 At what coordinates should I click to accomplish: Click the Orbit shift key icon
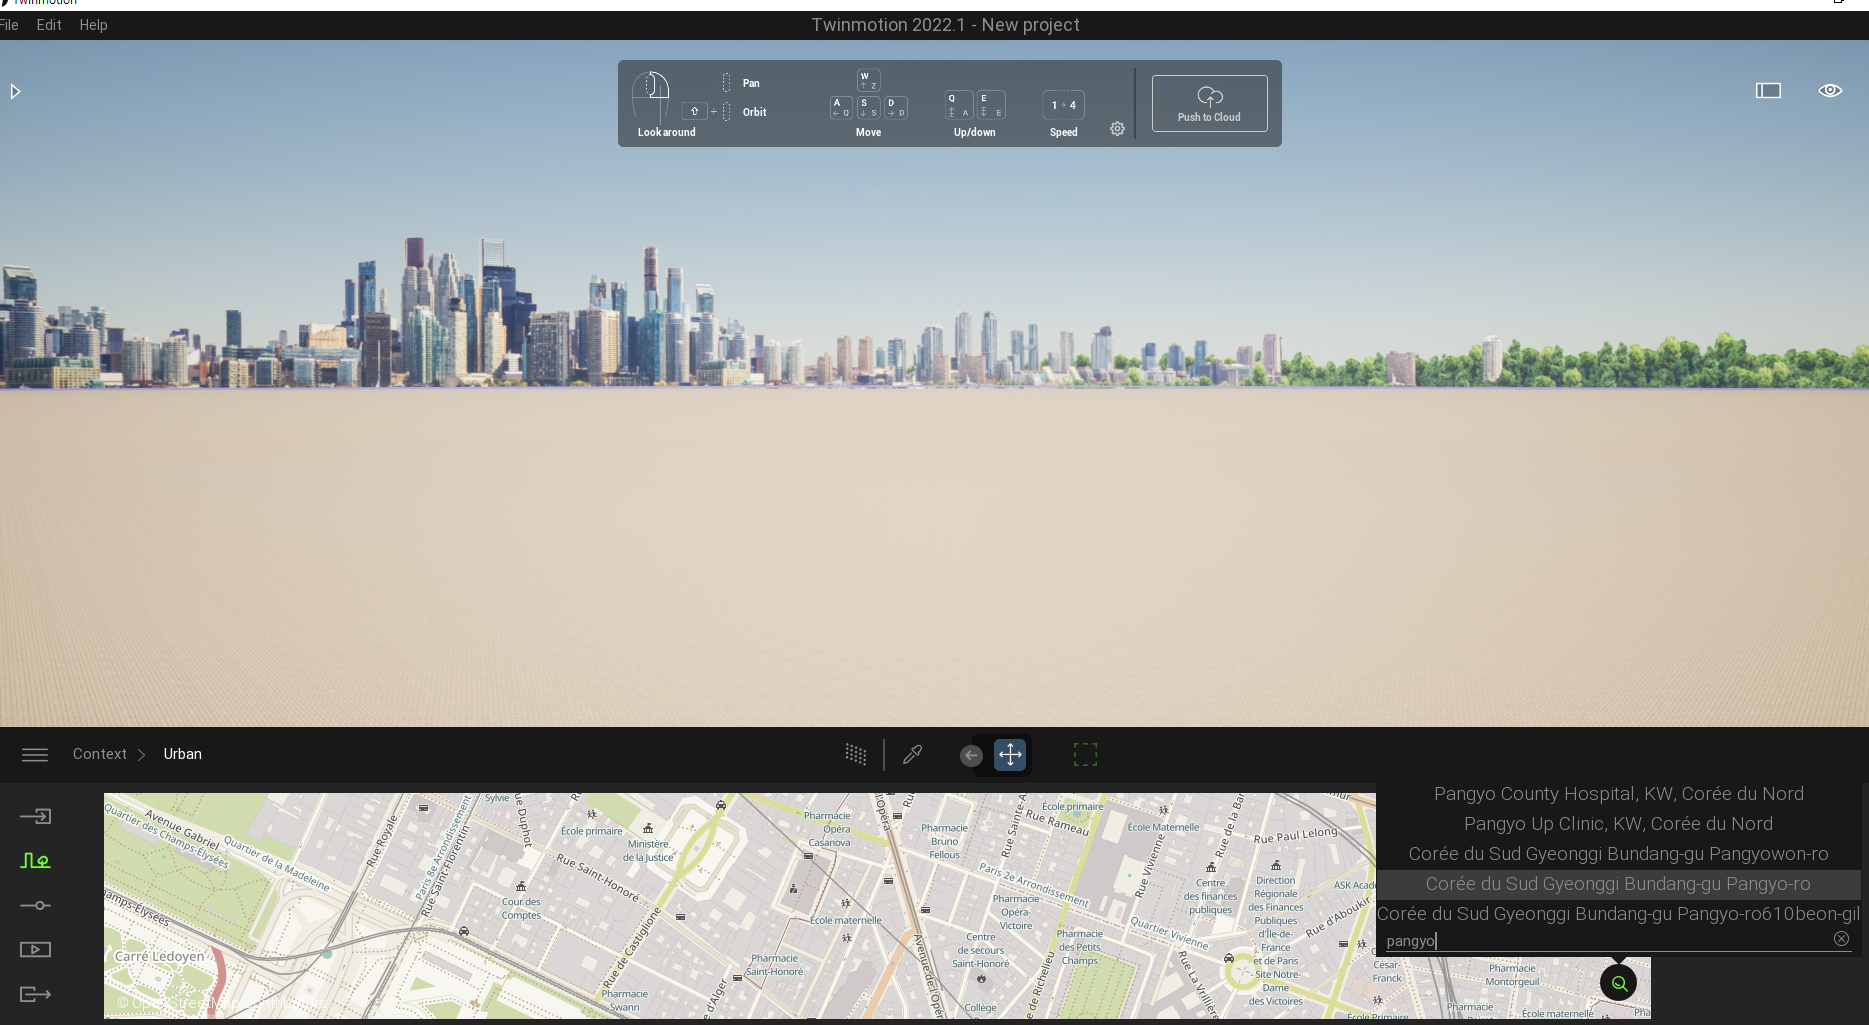click(694, 111)
